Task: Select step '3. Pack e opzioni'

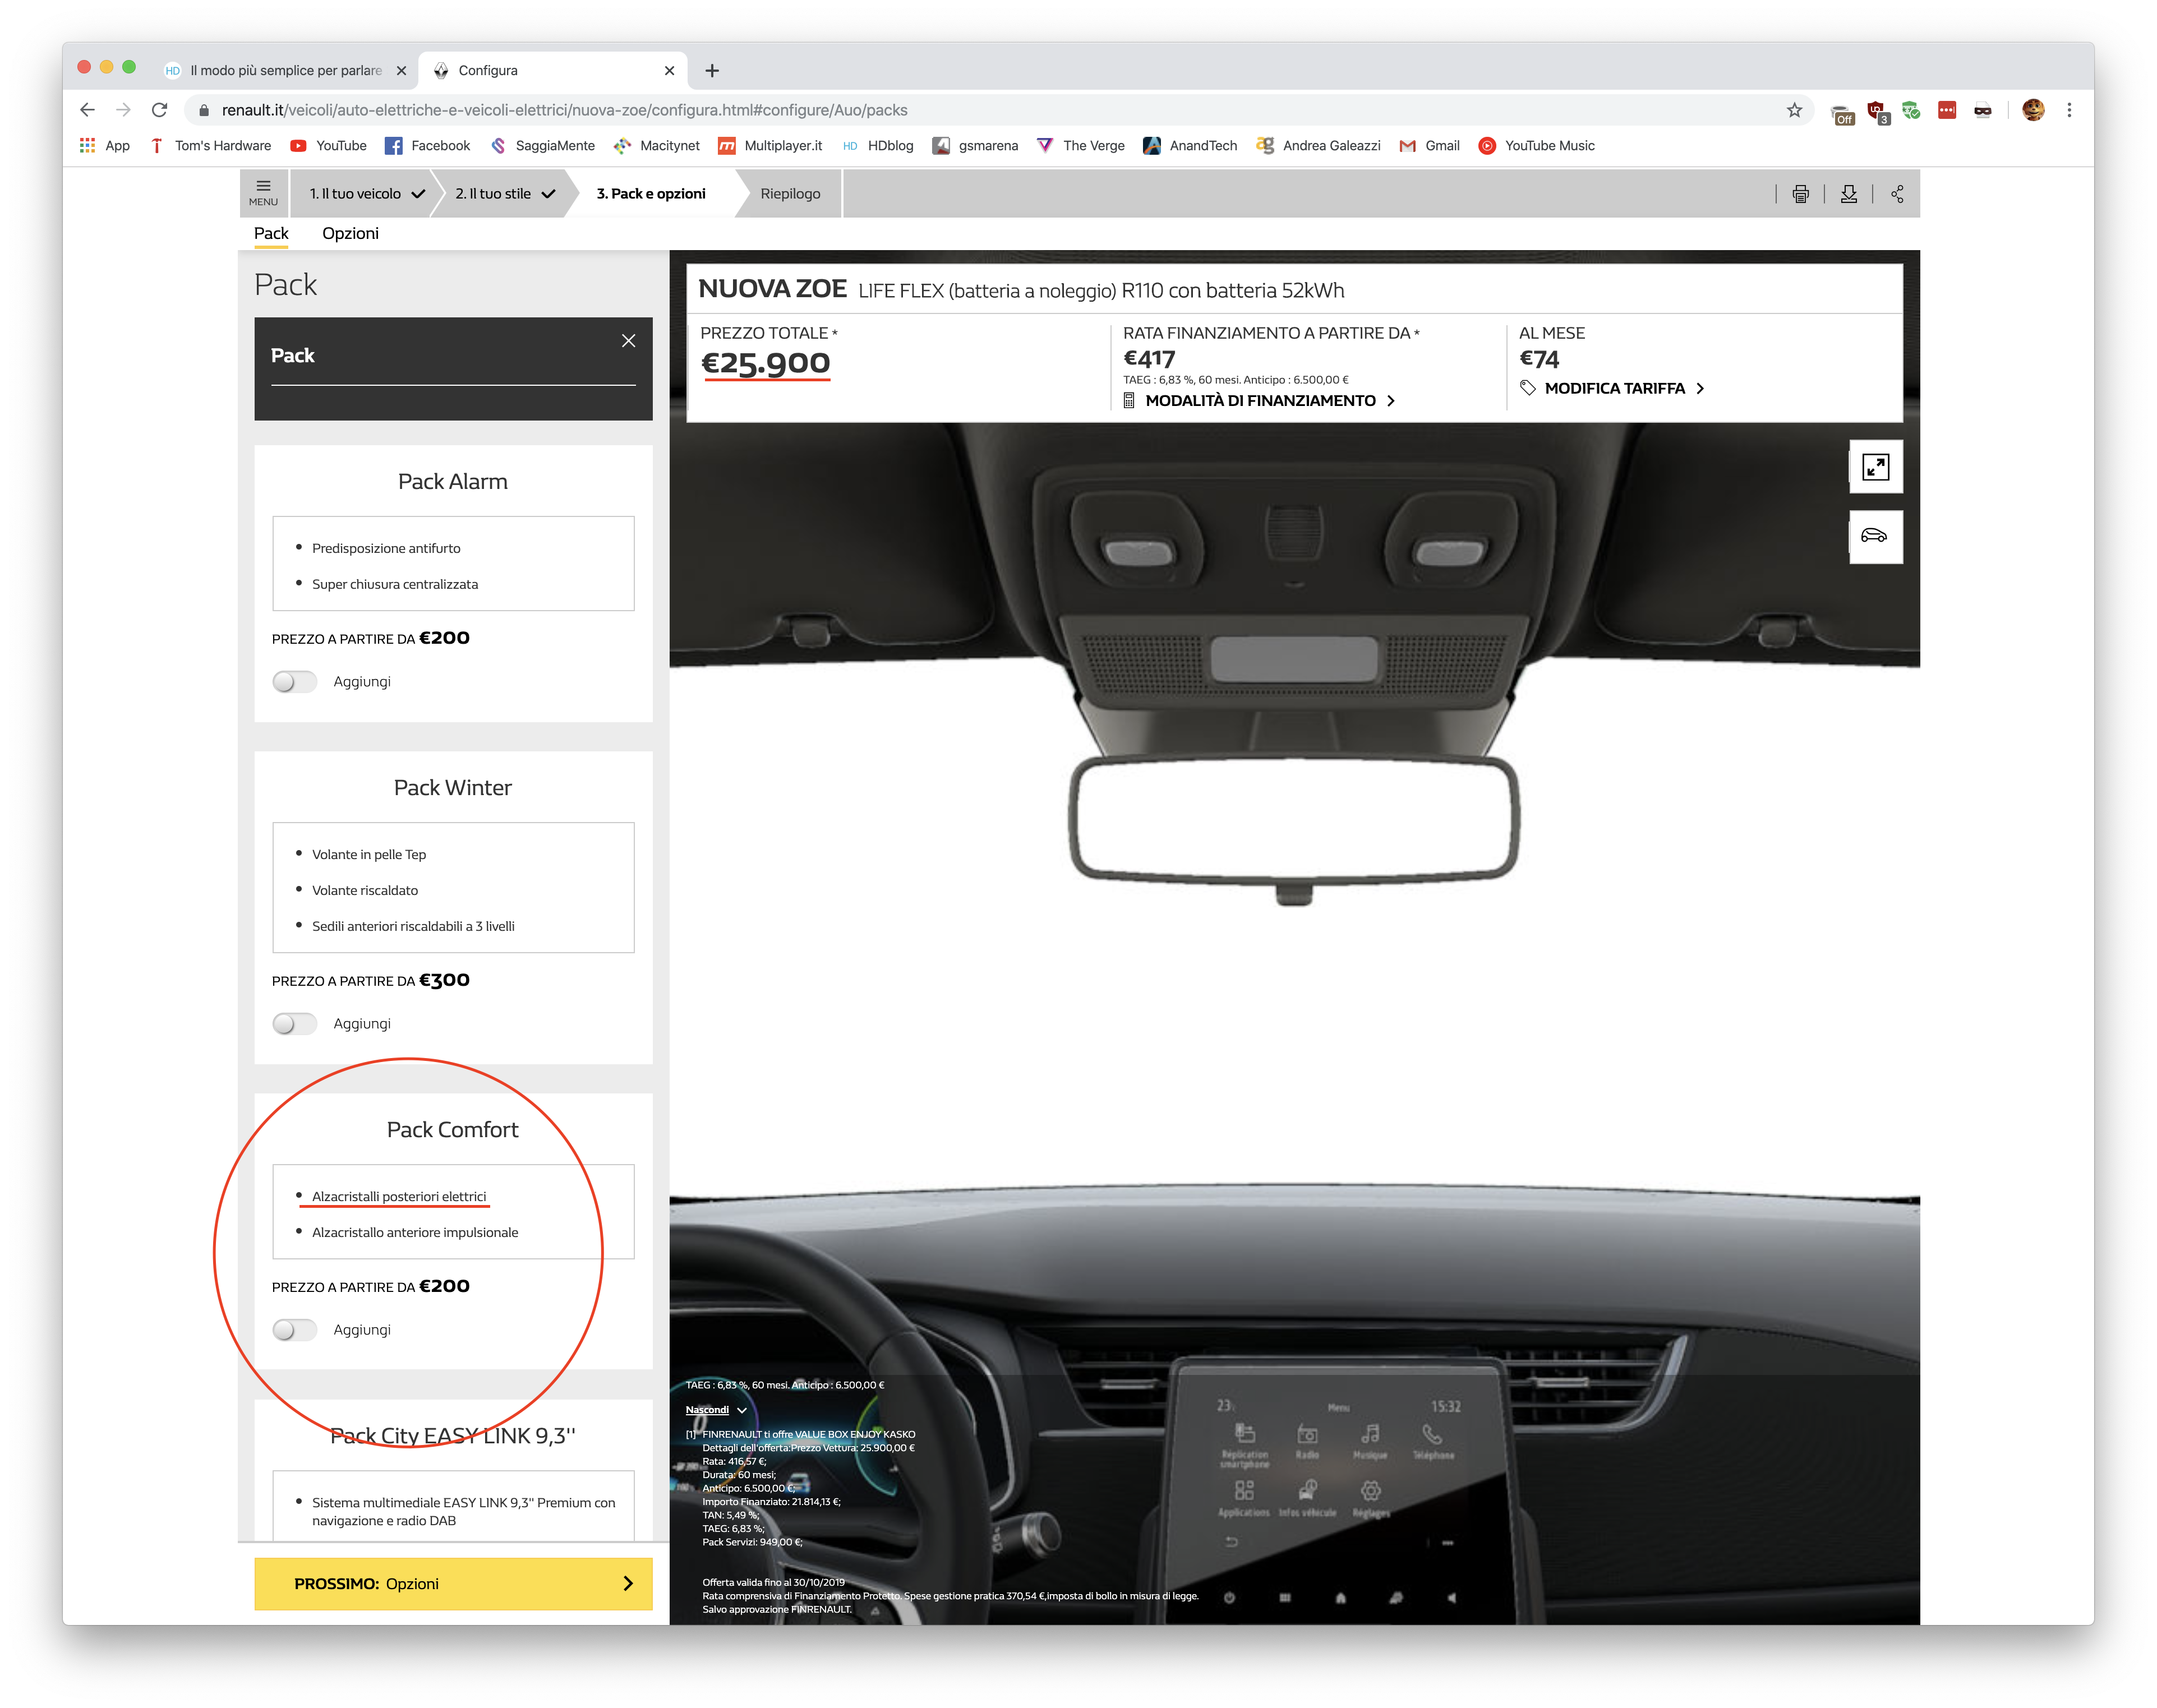Action: click(x=651, y=194)
